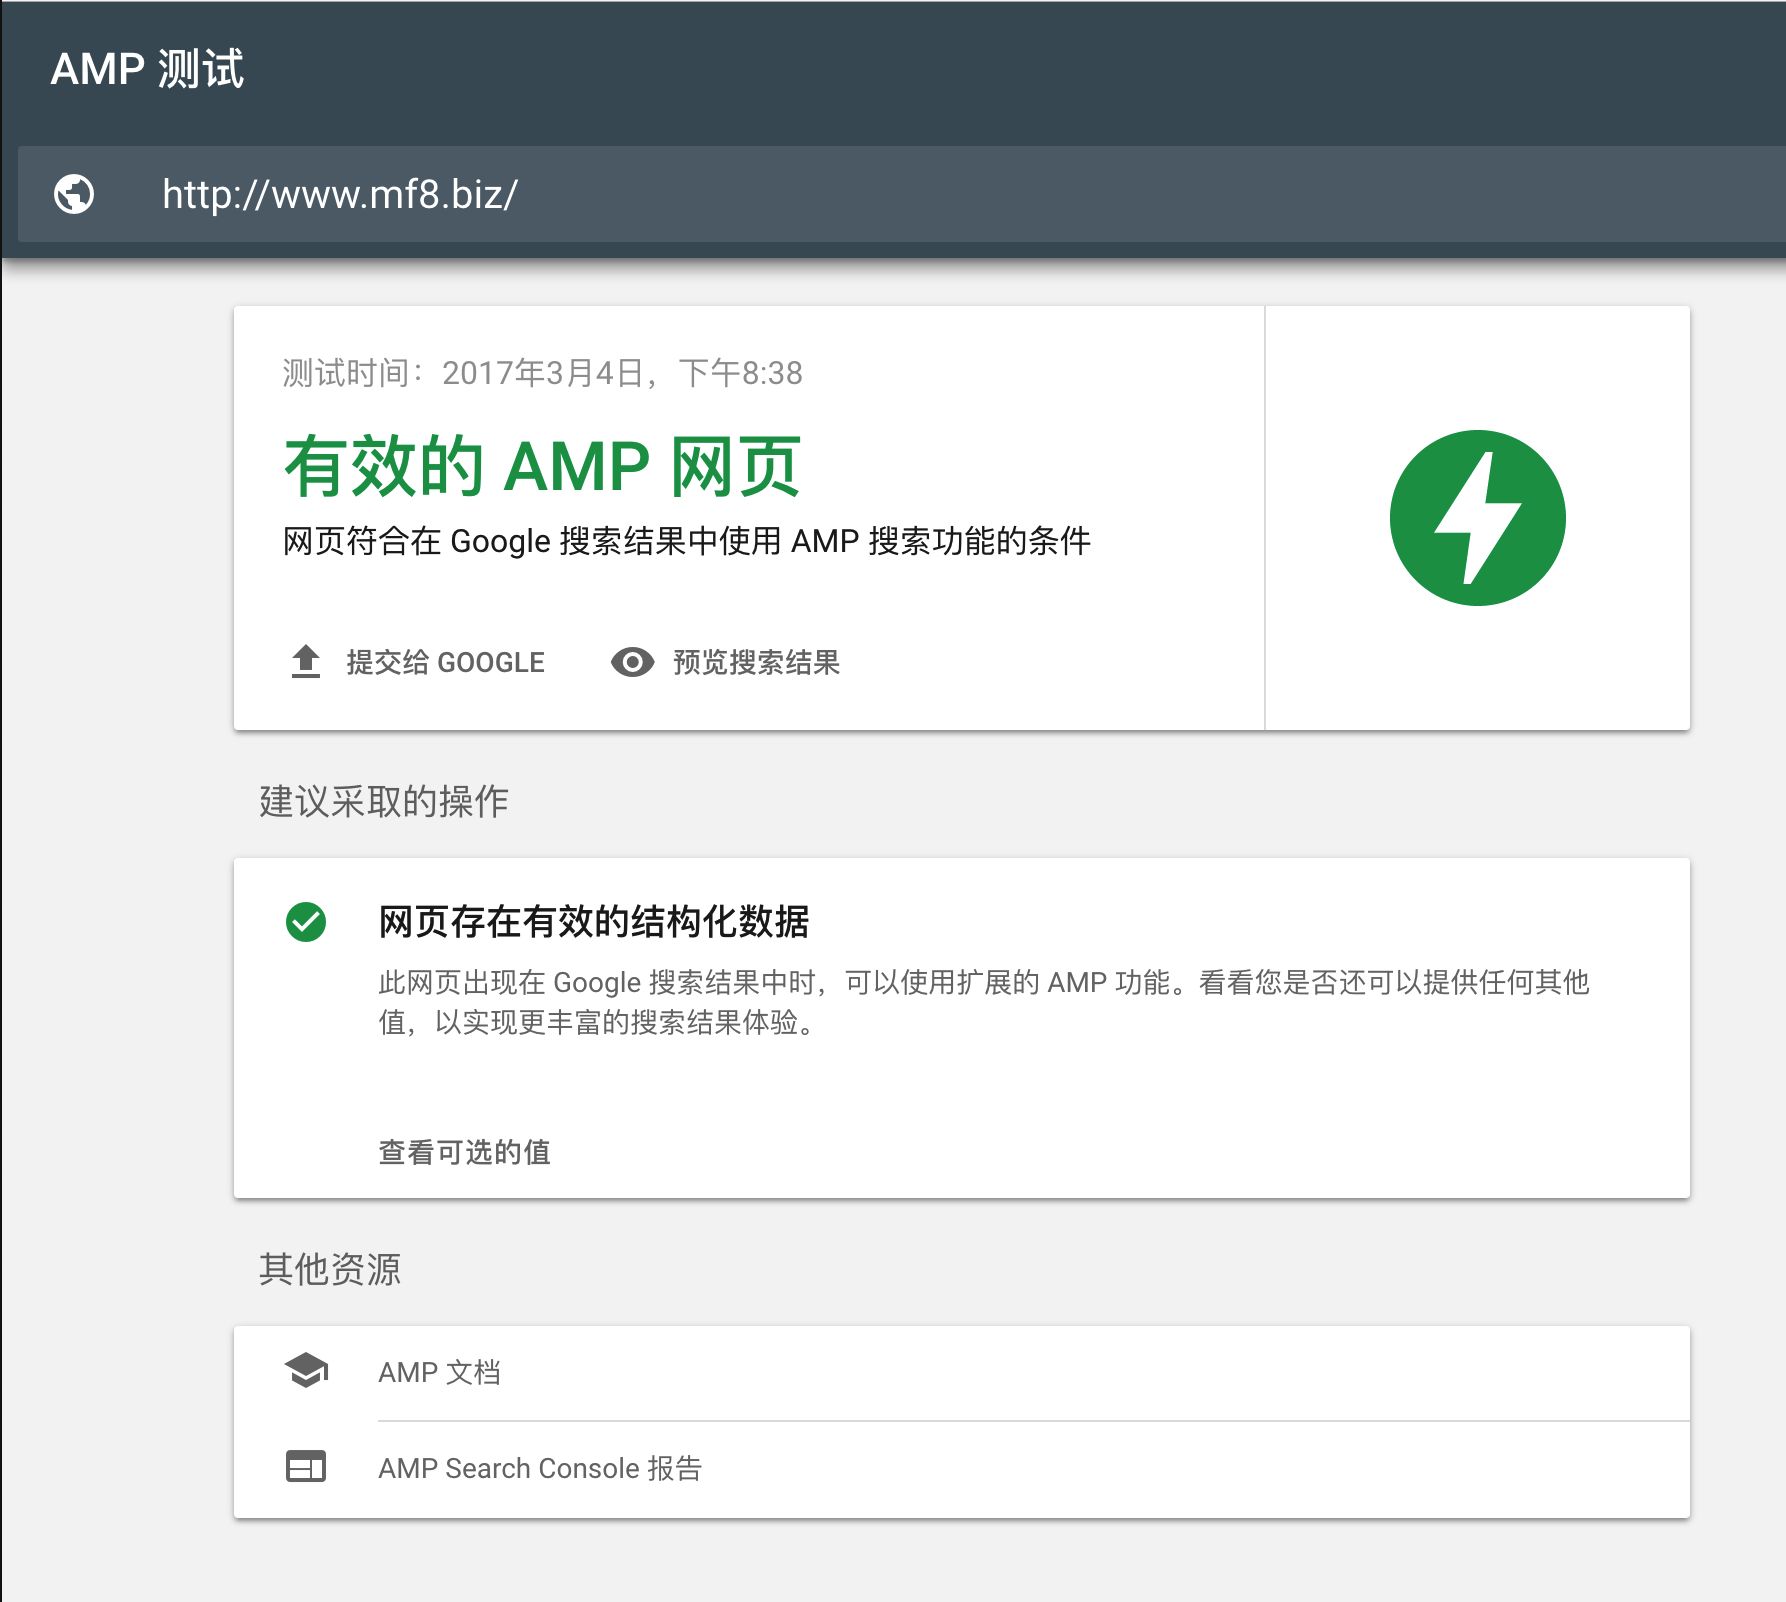
Task: Click the graduation cap icon for AMP 文档
Action: (x=306, y=1371)
